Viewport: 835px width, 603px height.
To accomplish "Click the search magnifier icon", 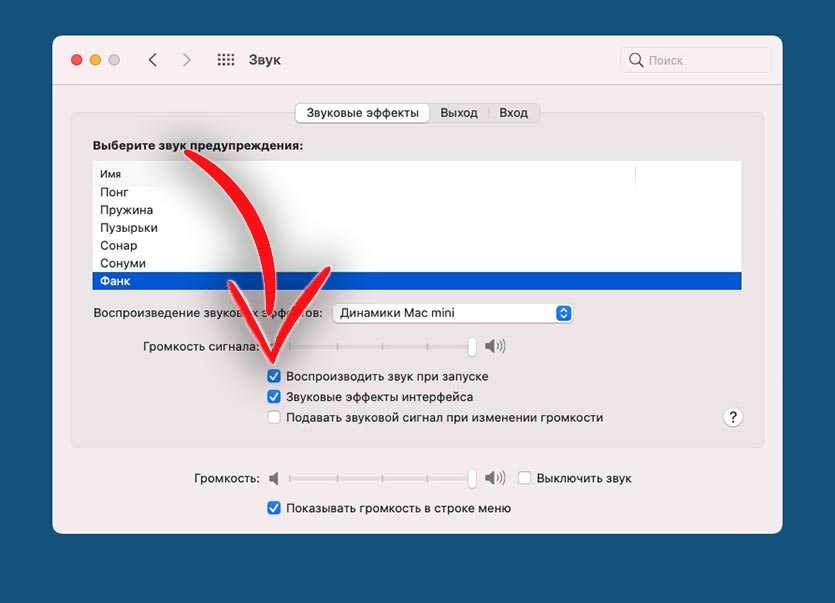I will pyautogui.click(x=636, y=60).
